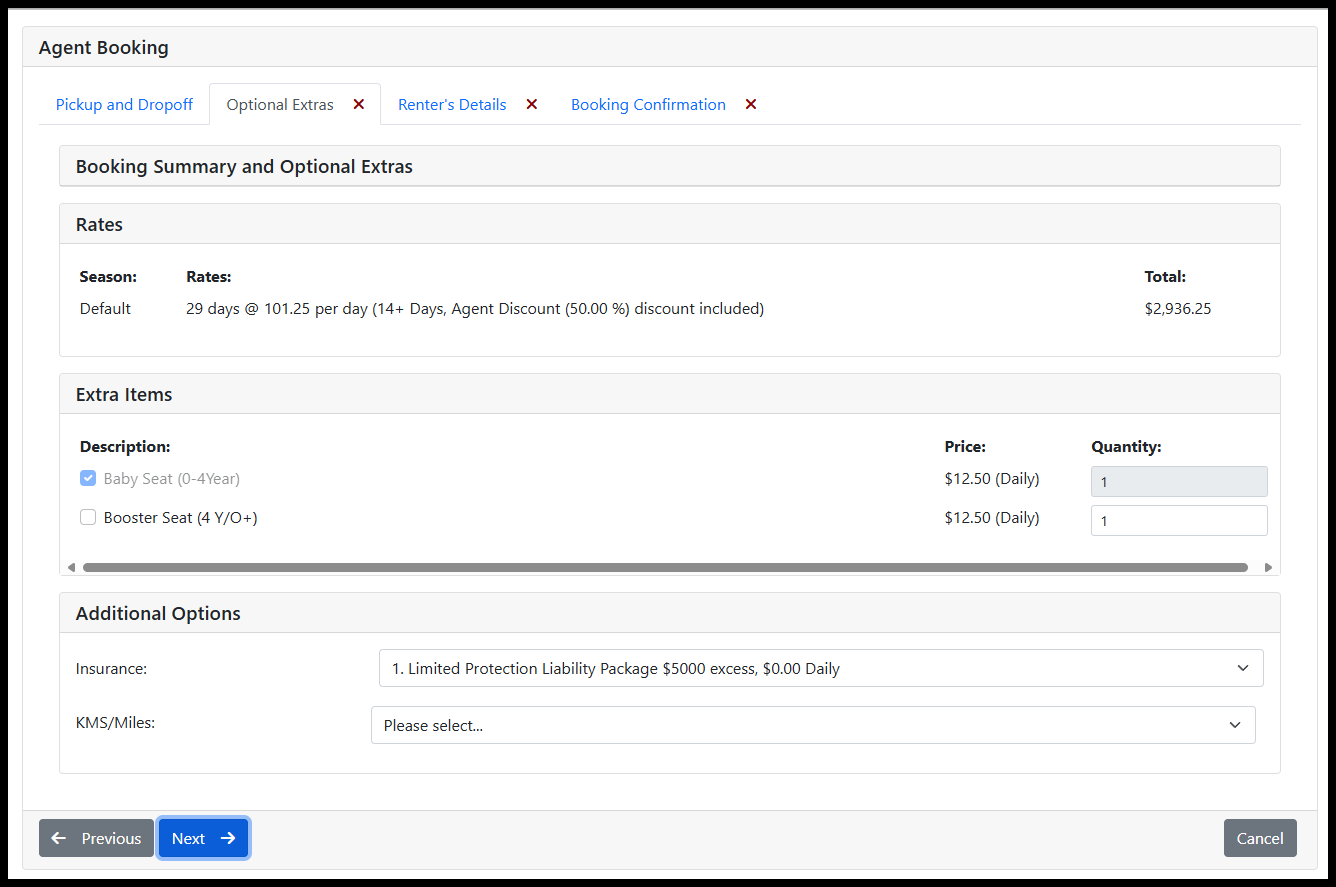Open the Insurance dropdown
1336x887 pixels.
click(821, 668)
